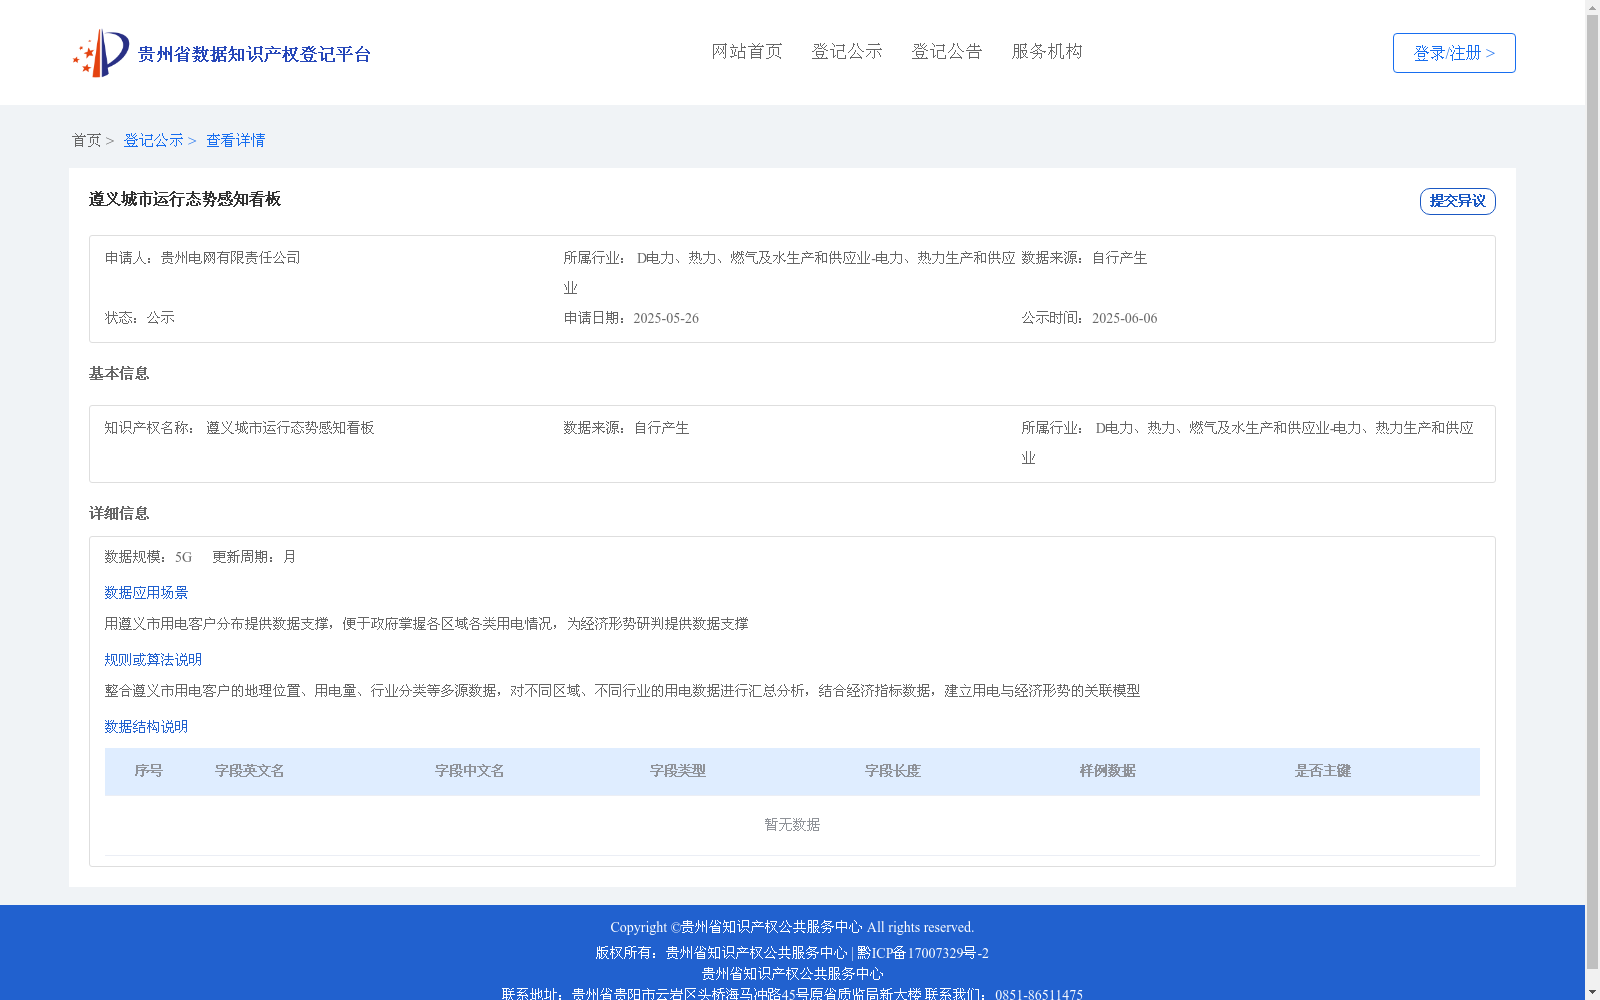Click the platform logo icon
Viewport: 1600px width, 1000px height.
point(101,53)
